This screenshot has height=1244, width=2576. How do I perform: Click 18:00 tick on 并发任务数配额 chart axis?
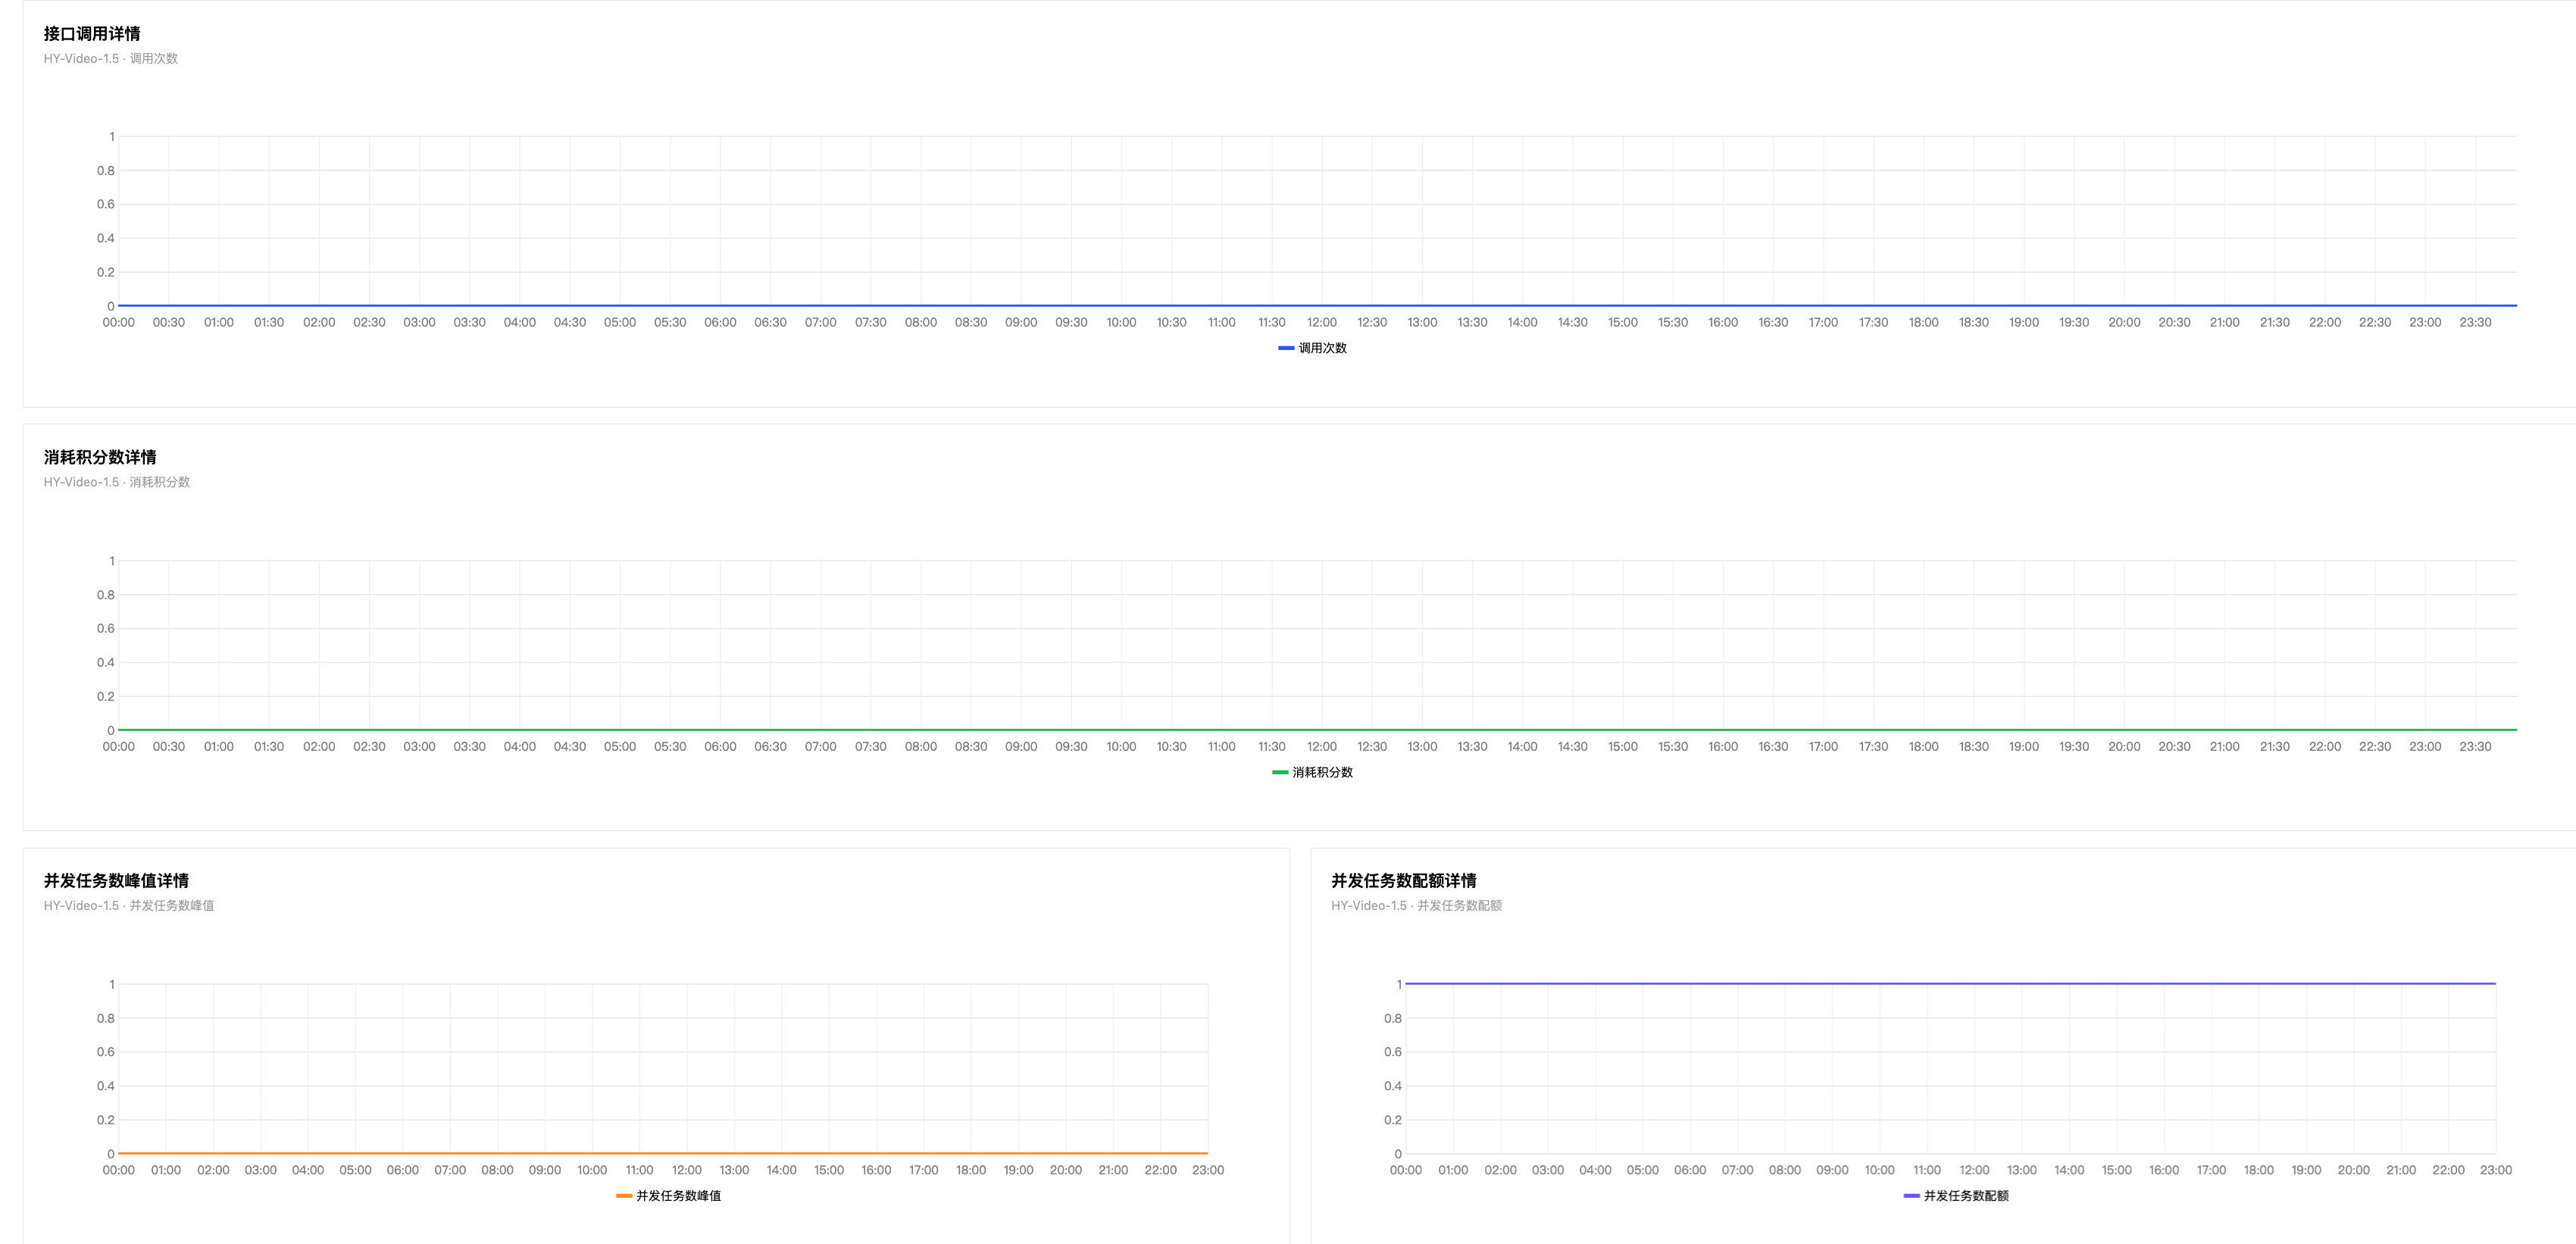2258,1170
